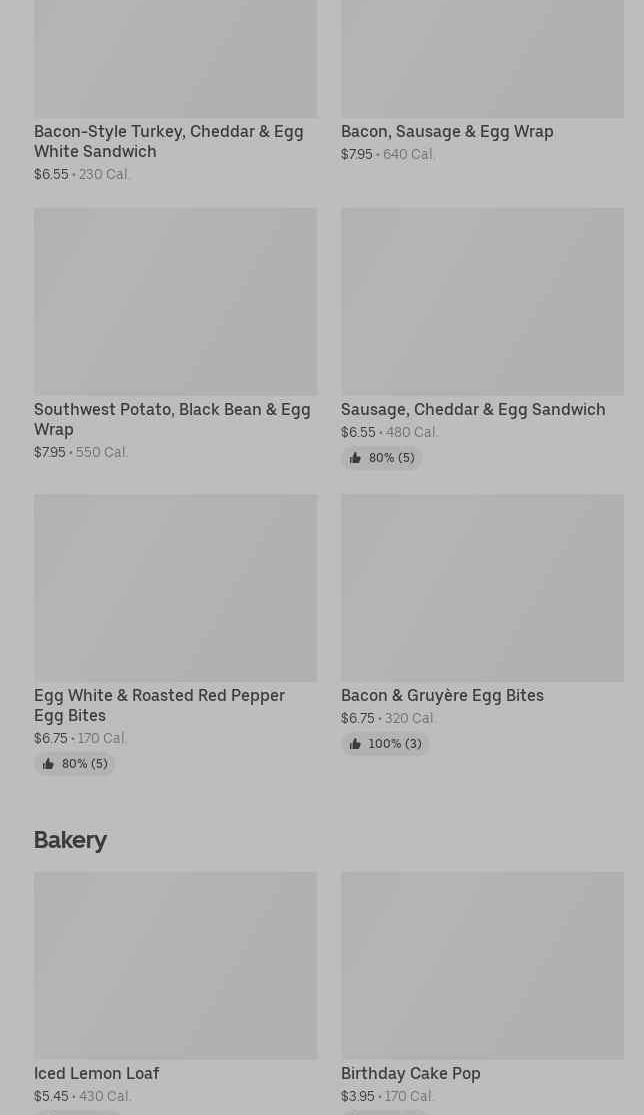Viewport: 644px width, 1115px height.
Task: Select Southwest Potato, Black Bean & Egg Wrap
Action: click(x=172, y=419)
